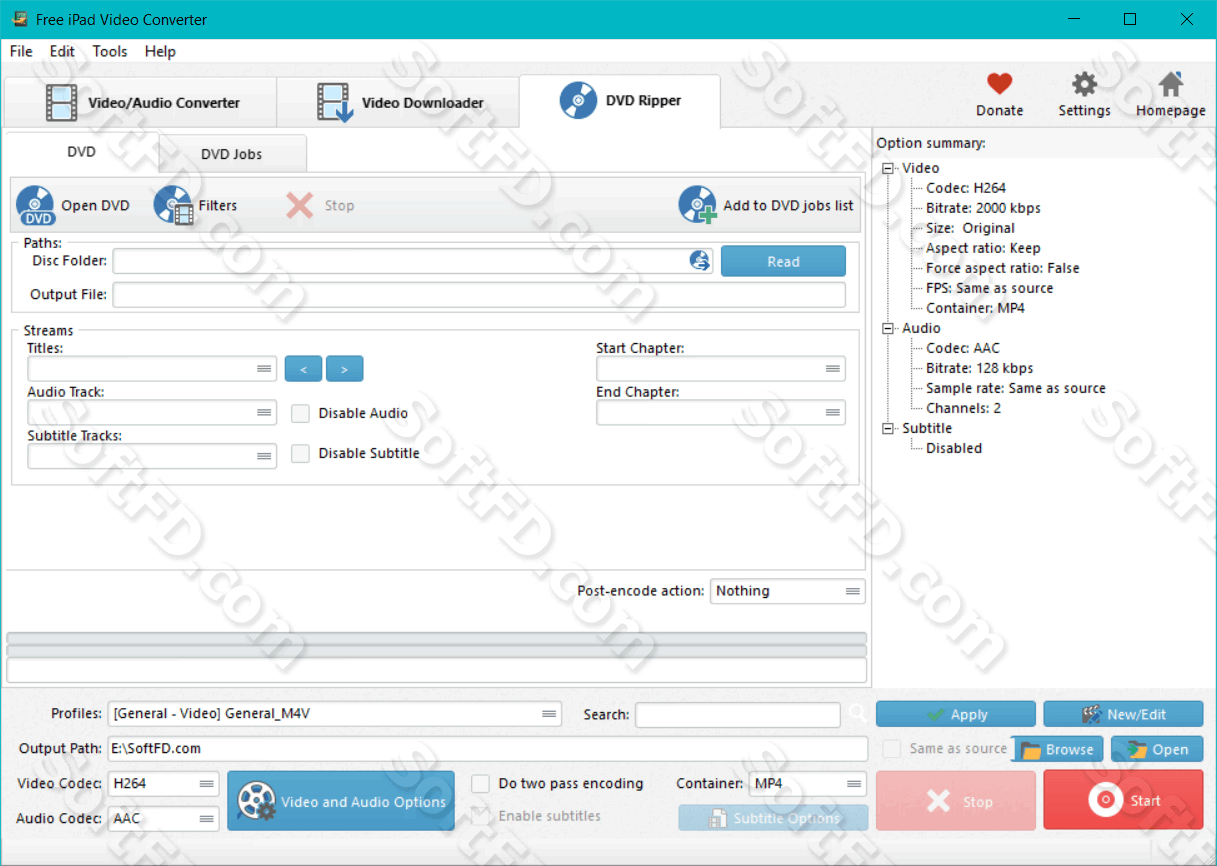Open Video and Audio Options
The width and height of the screenshot is (1217, 866).
(x=341, y=801)
